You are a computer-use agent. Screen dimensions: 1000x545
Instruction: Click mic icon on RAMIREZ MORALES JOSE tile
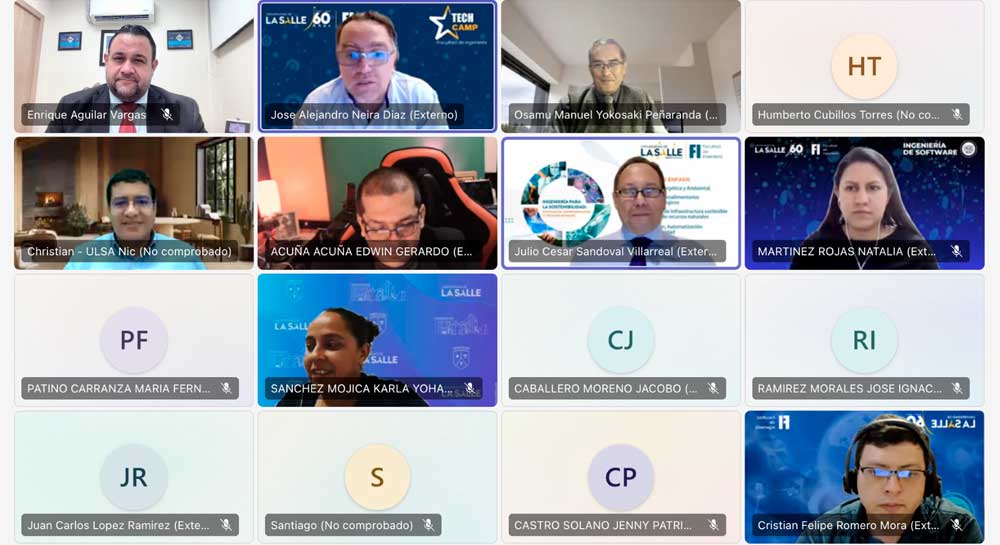coord(957,388)
